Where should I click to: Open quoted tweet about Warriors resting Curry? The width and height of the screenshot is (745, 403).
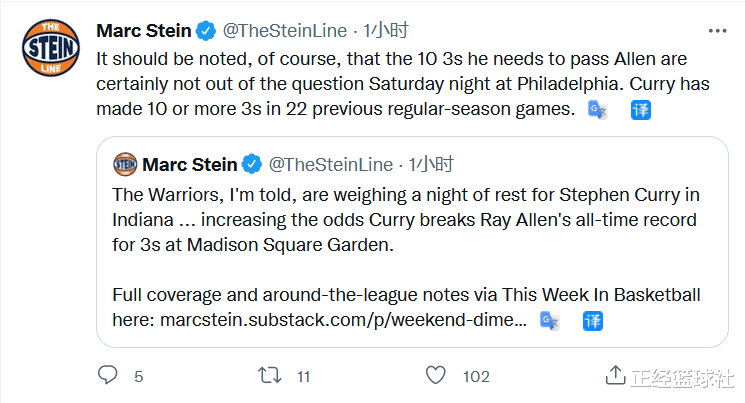[x=412, y=242]
